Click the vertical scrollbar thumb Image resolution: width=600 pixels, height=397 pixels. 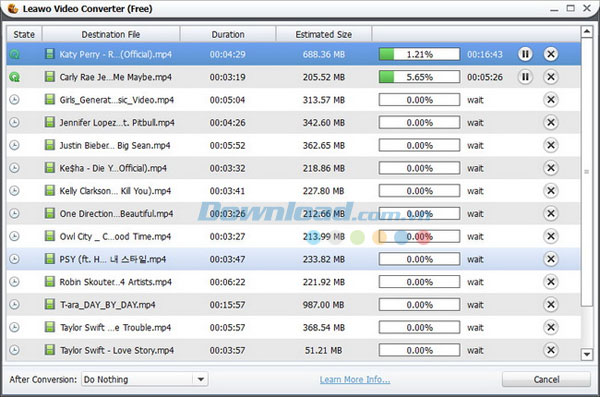click(587, 172)
